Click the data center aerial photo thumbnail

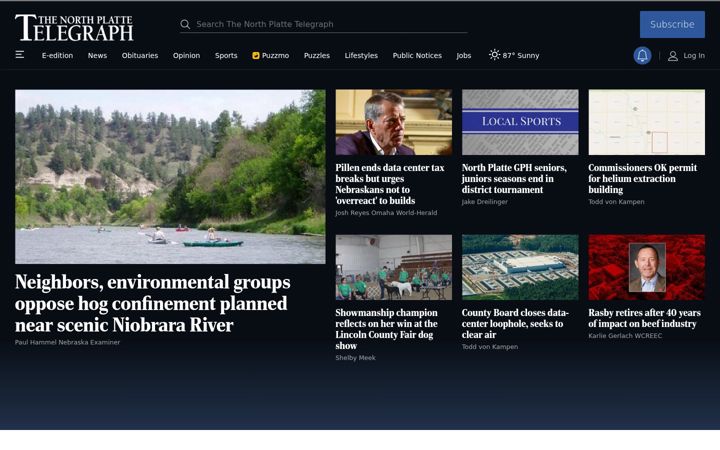pyautogui.click(x=520, y=267)
